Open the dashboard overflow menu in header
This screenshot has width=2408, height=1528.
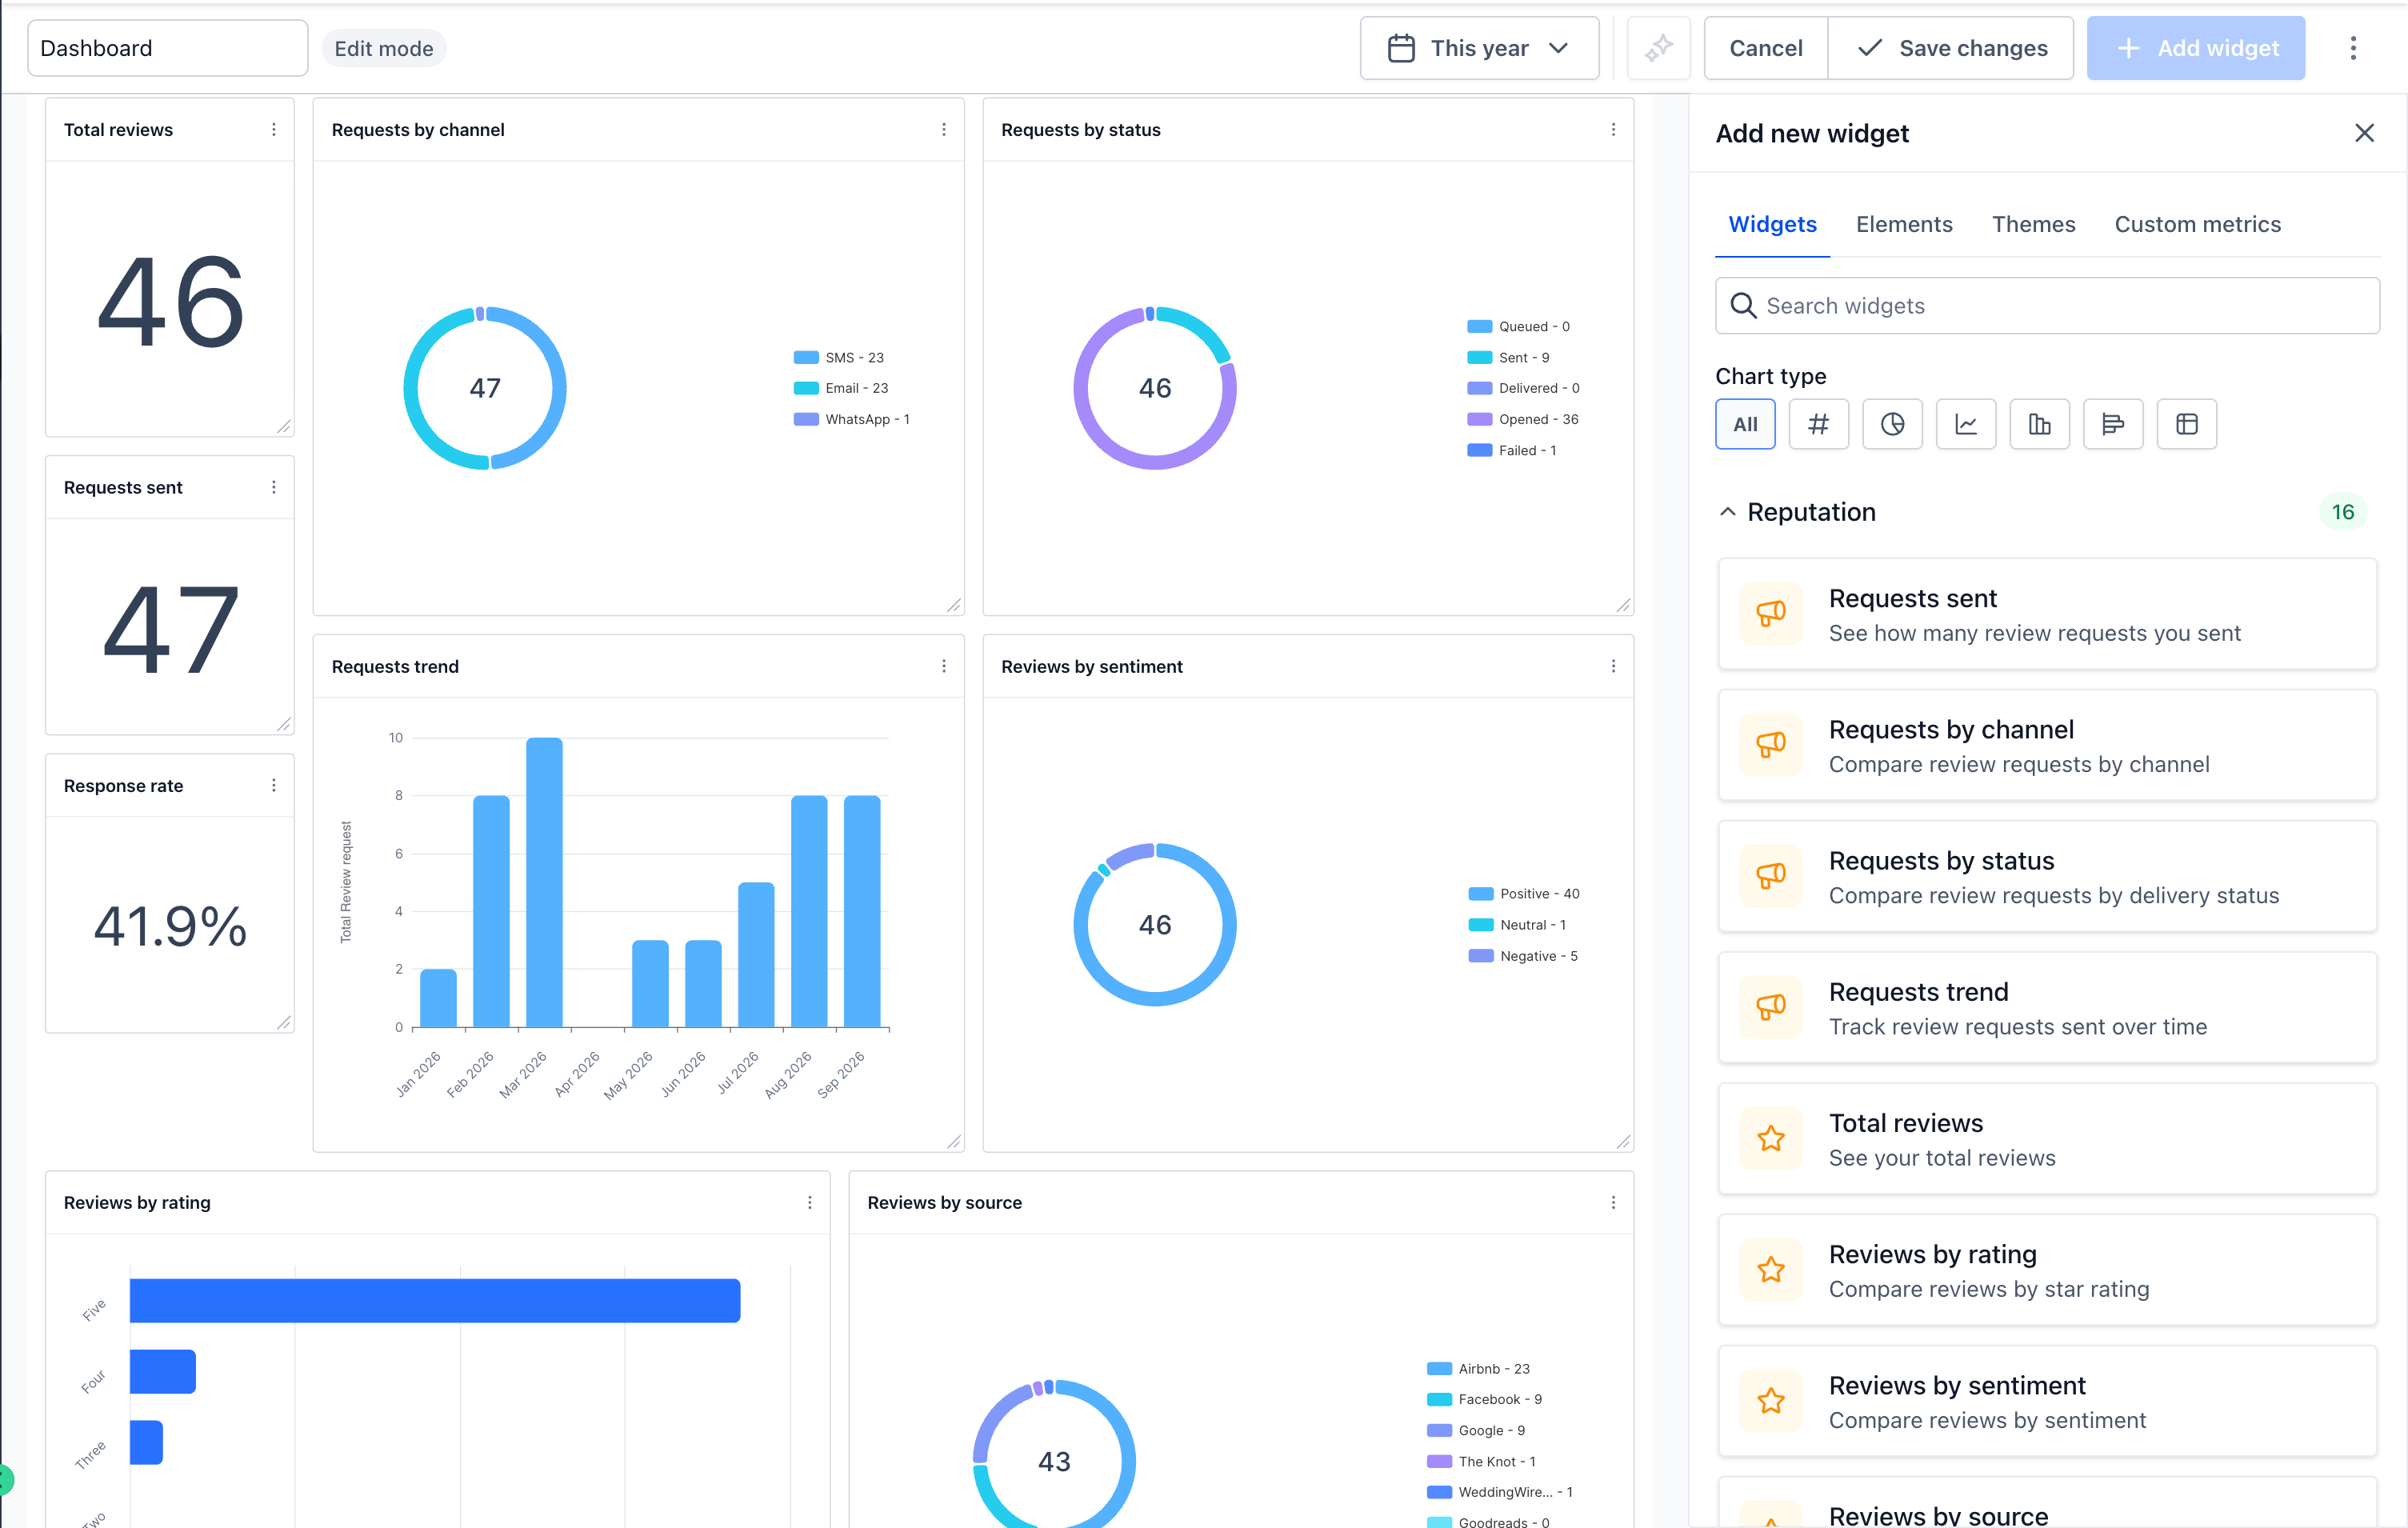click(2353, 48)
